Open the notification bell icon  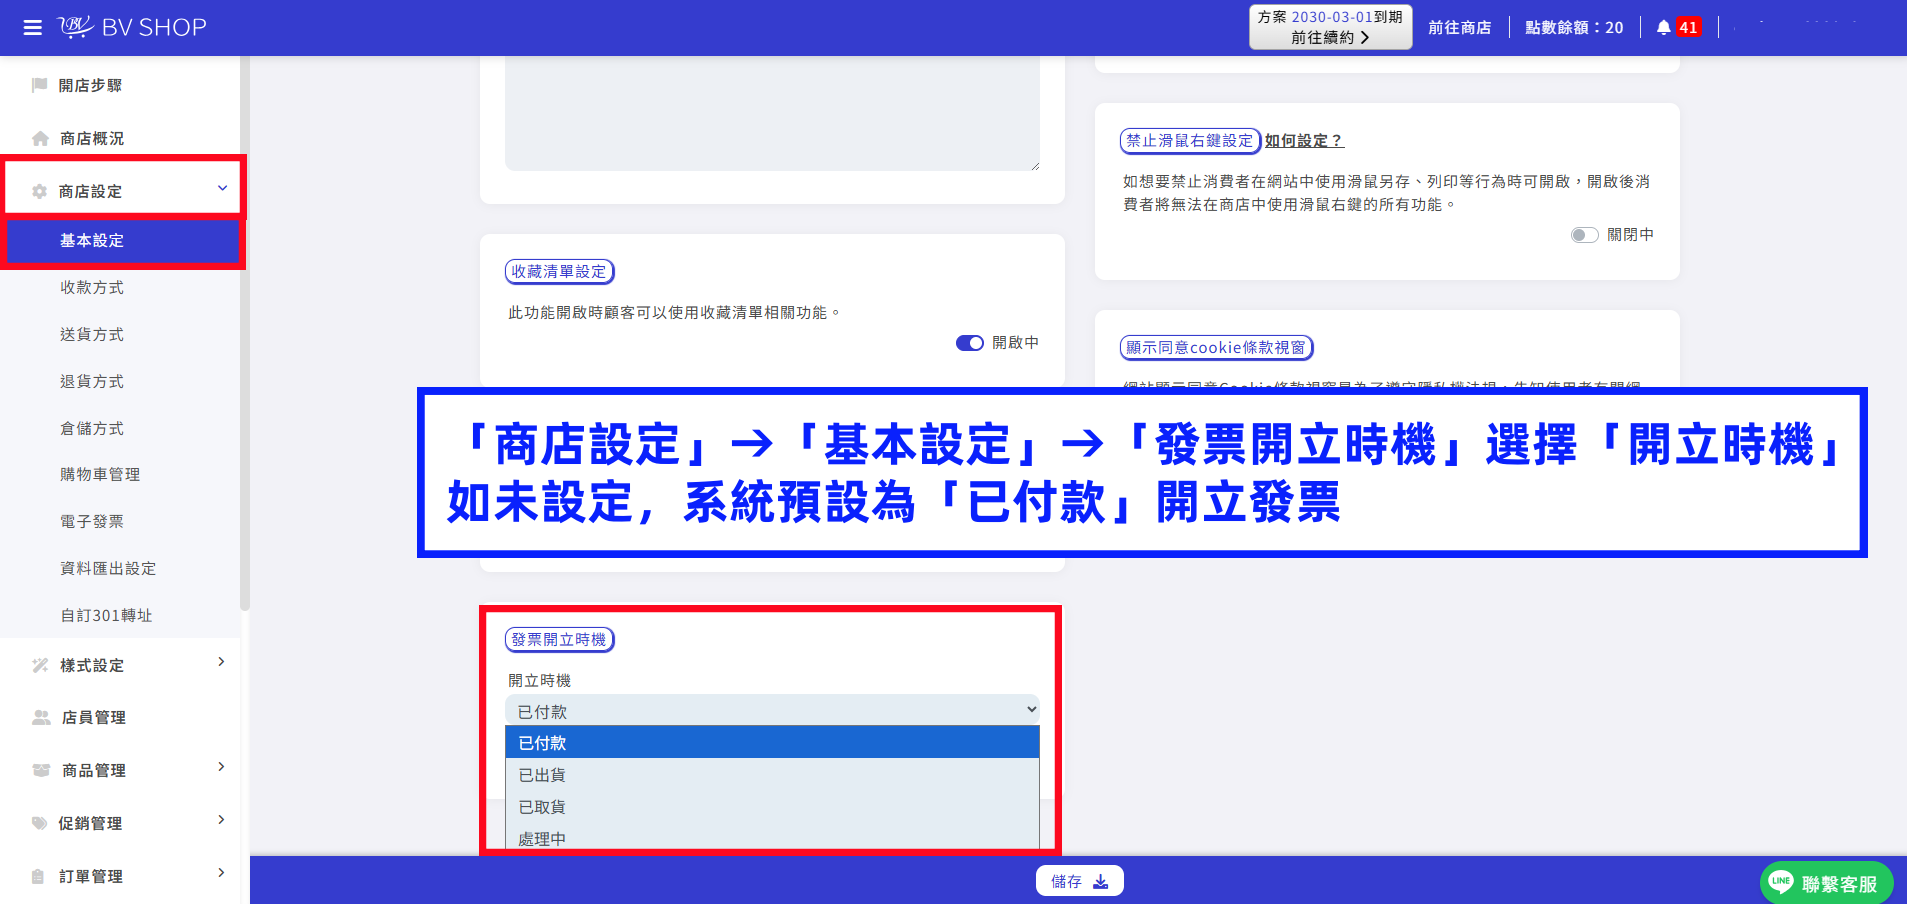point(1663,28)
